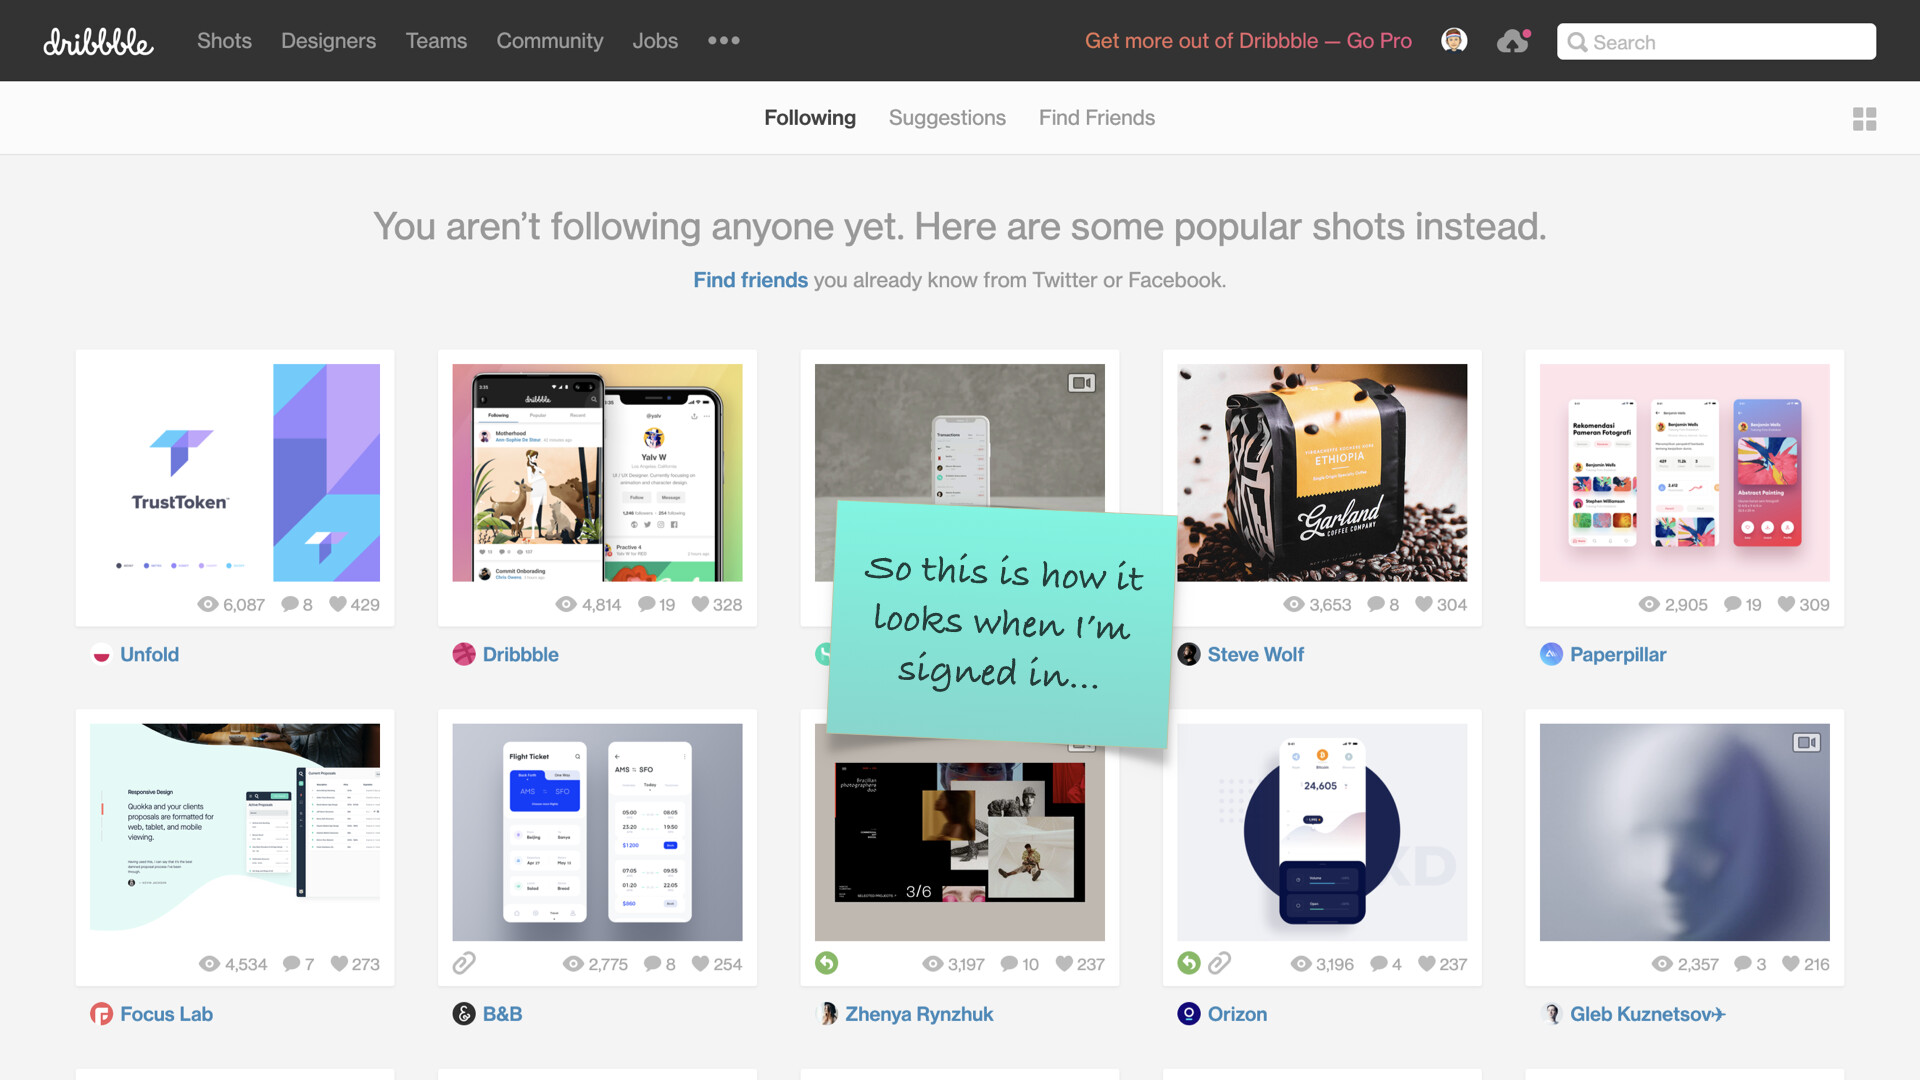Click views eye icon on Focus Lab shot
This screenshot has width=1920, height=1080.
(x=209, y=964)
